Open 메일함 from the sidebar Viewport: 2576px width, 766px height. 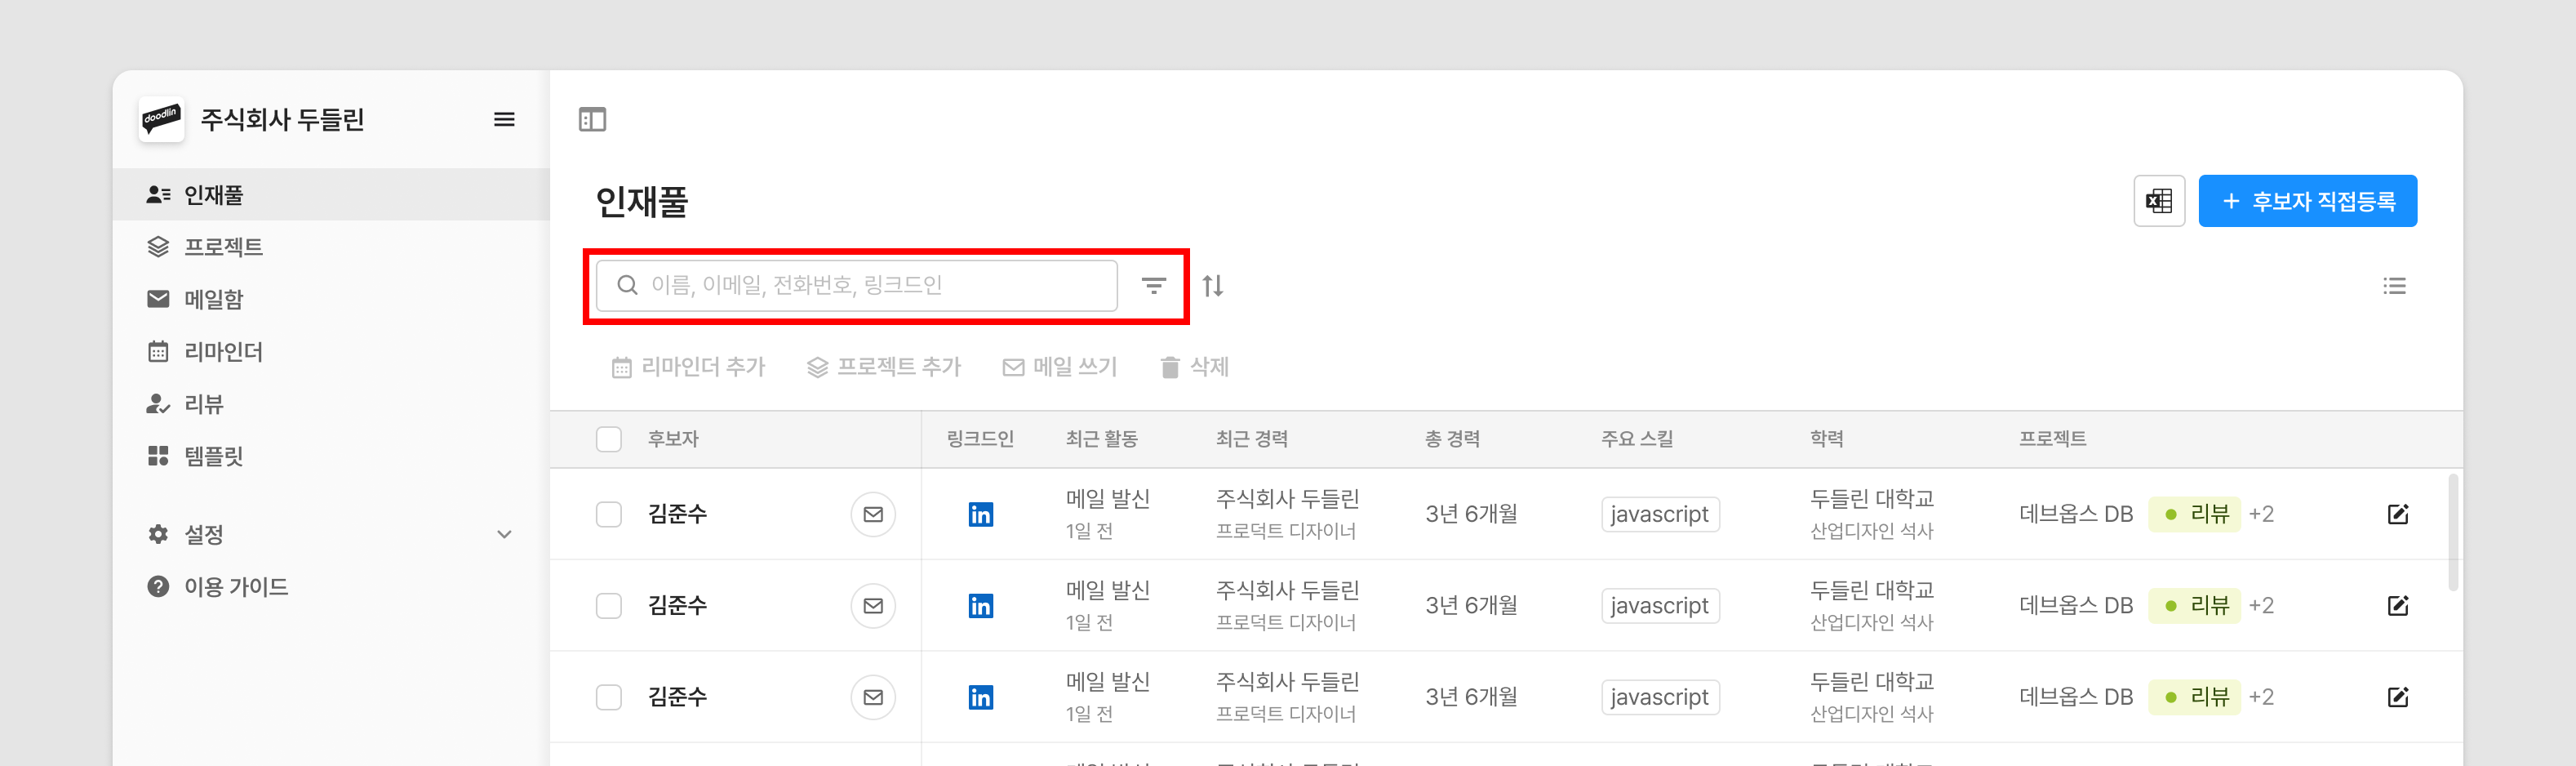click(x=331, y=299)
